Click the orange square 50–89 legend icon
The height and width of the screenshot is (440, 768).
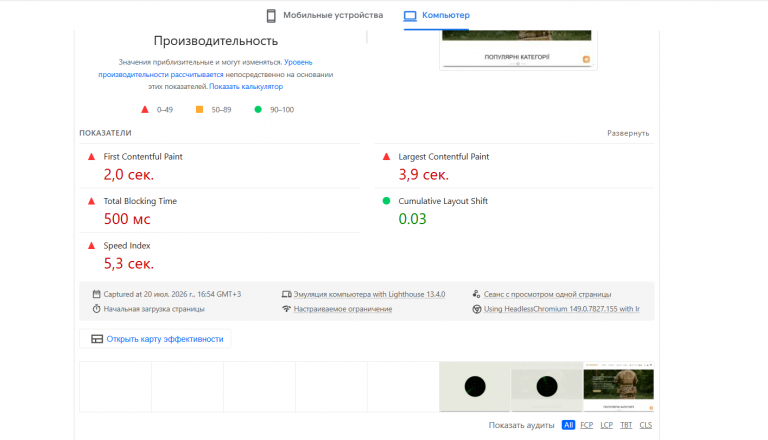pyautogui.click(x=199, y=109)
